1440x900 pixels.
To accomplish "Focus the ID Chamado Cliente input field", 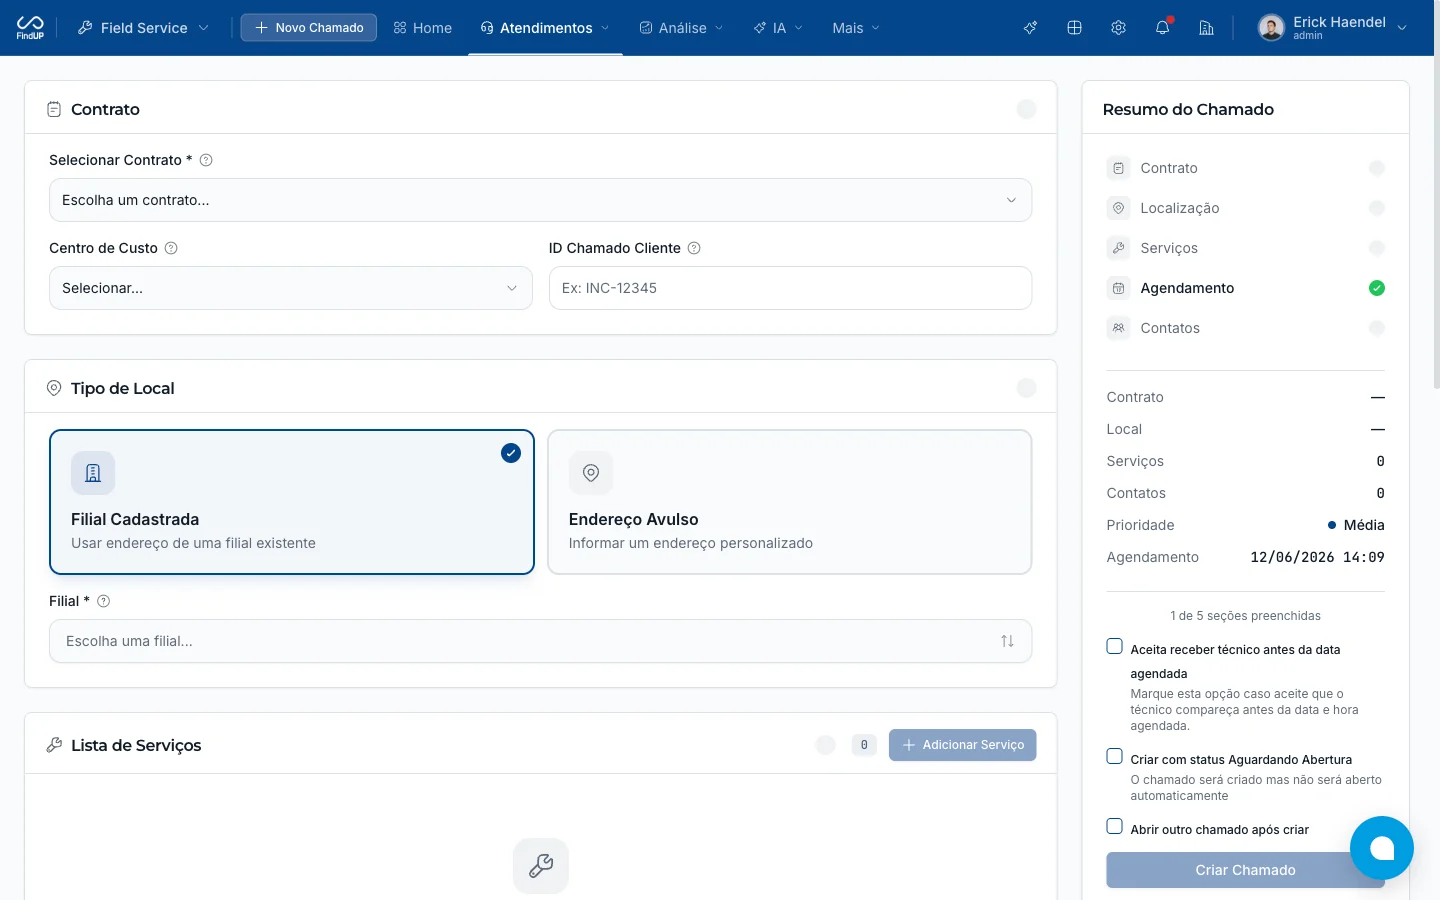I will coord(790,288).
